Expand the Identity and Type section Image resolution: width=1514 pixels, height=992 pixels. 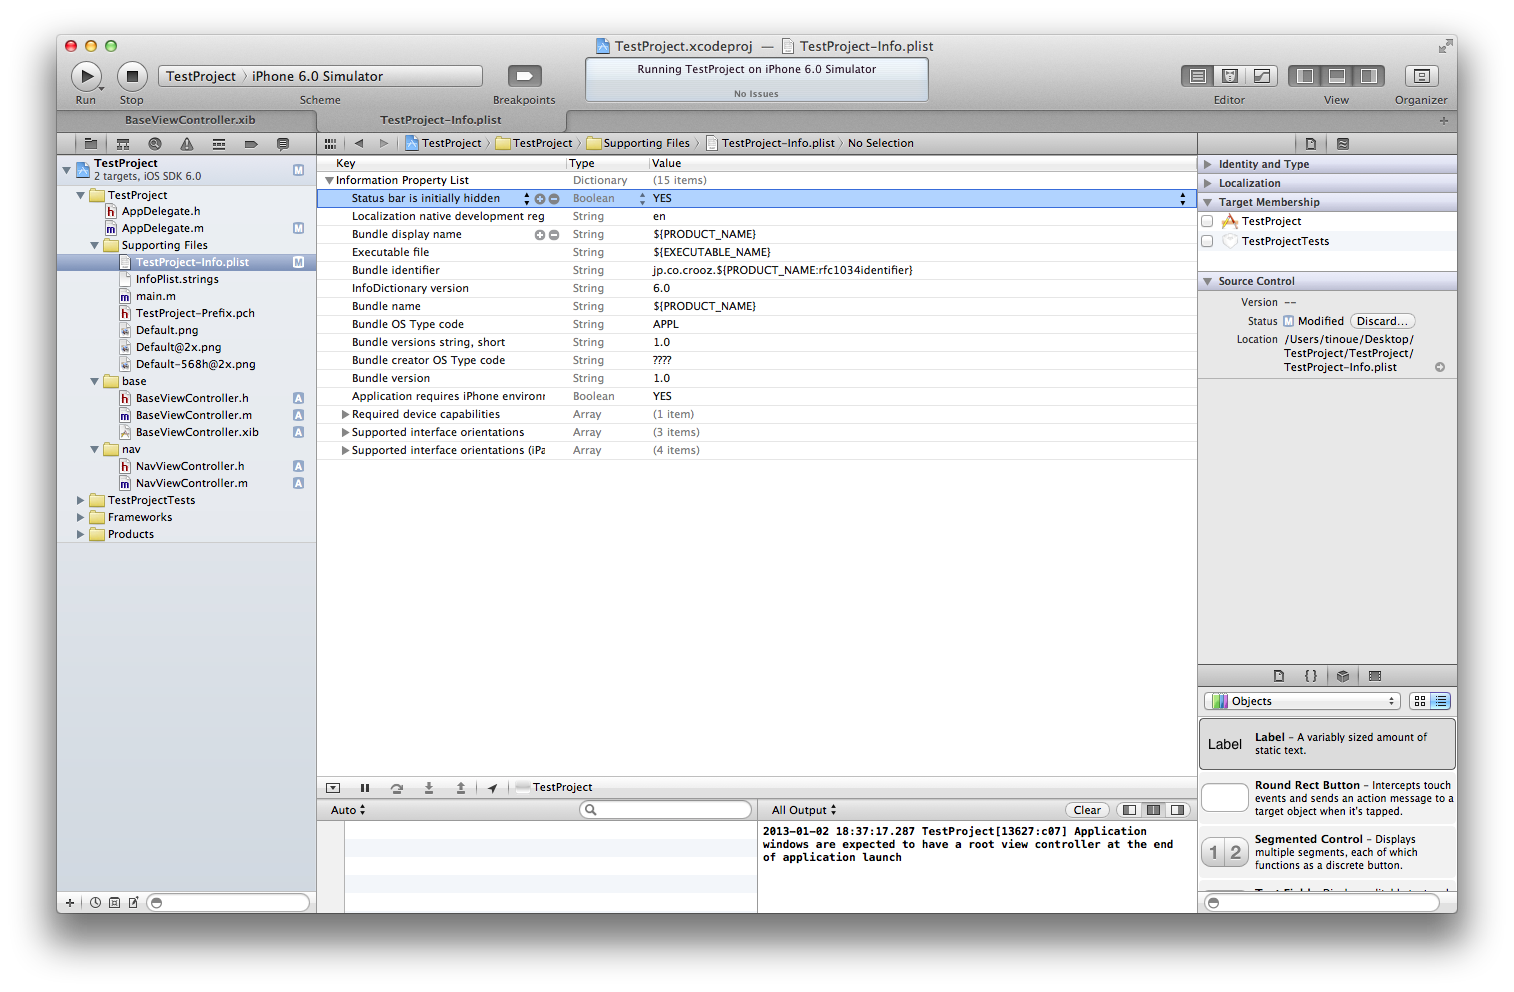[x=1208, y=164]
